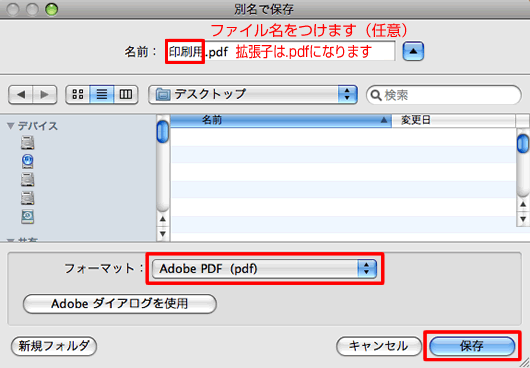The width and height of the screenshot is (530, 368).
Task: Click the sidebar scrollbar up arrow
Action: [x=163, y=219]
